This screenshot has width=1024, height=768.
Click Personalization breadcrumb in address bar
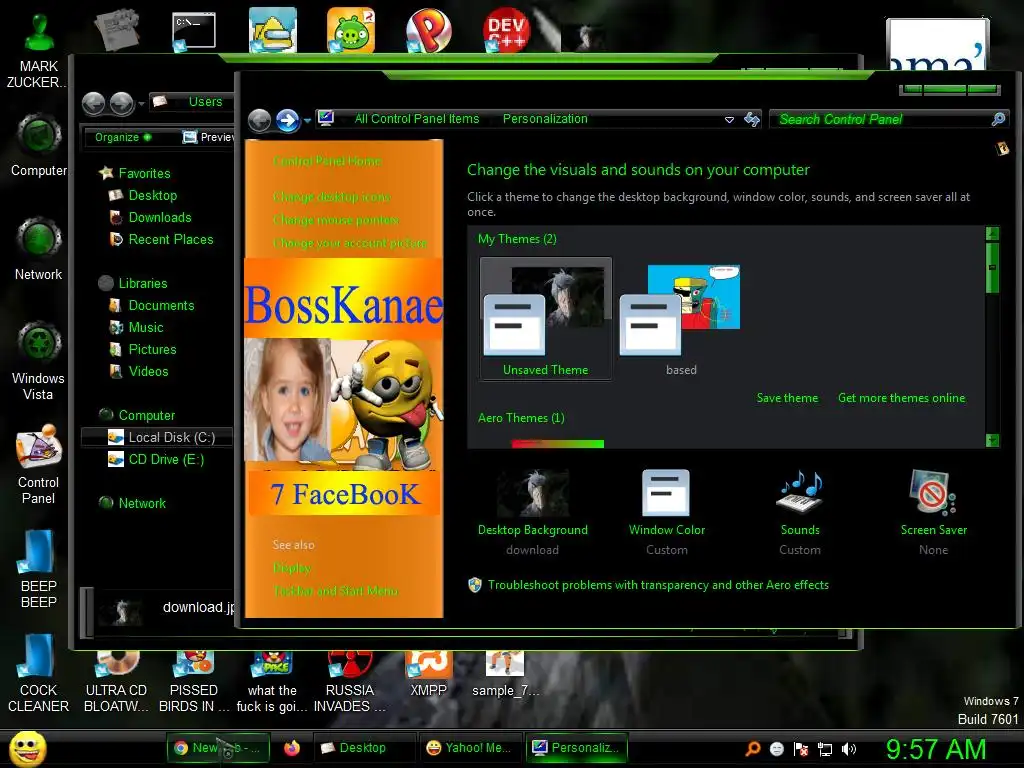pyautogui.click(x=545, y=119)
